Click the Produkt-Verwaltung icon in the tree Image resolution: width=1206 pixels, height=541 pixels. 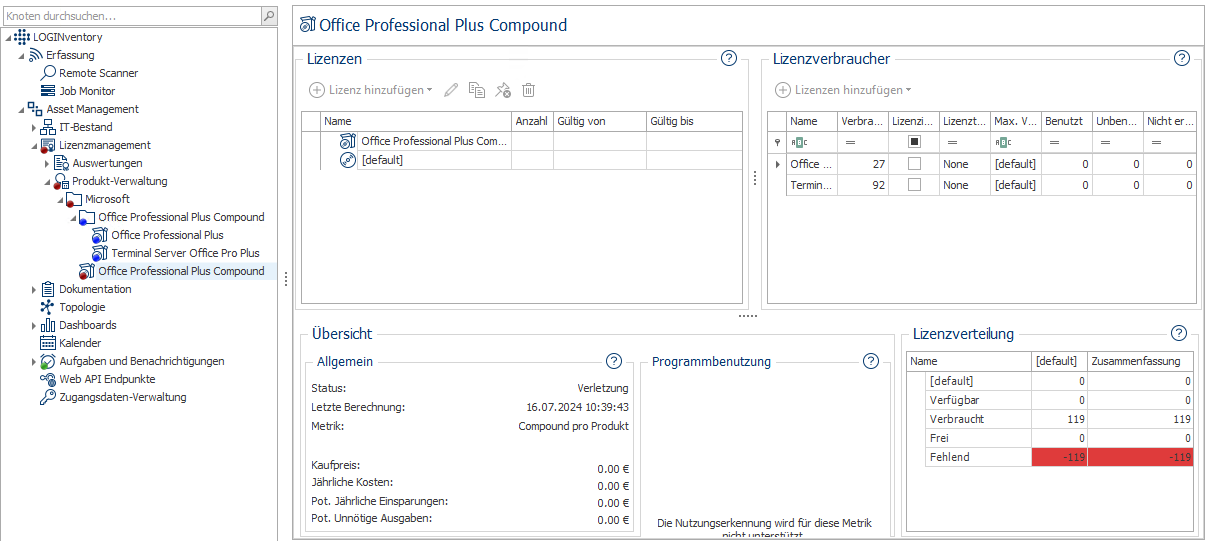(x=61, y=181)
